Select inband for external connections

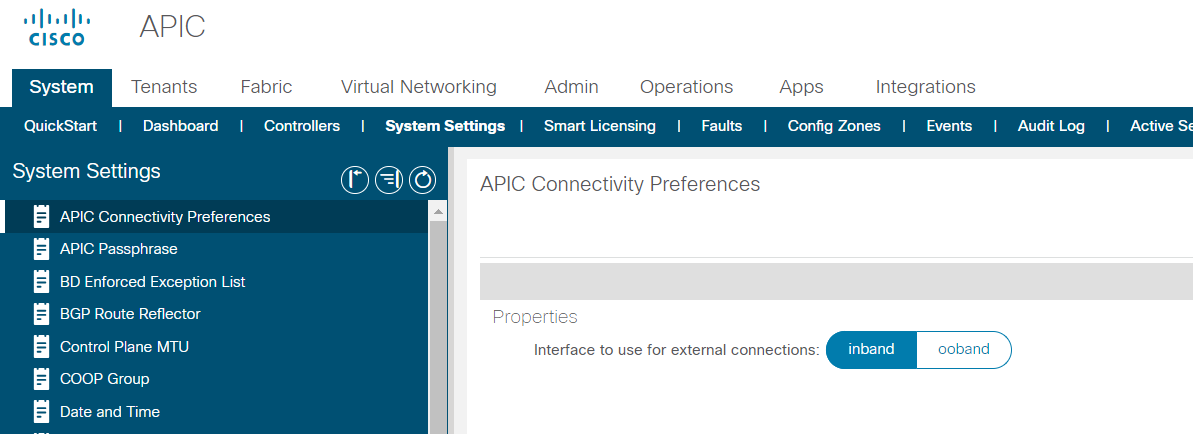point(871,349)
